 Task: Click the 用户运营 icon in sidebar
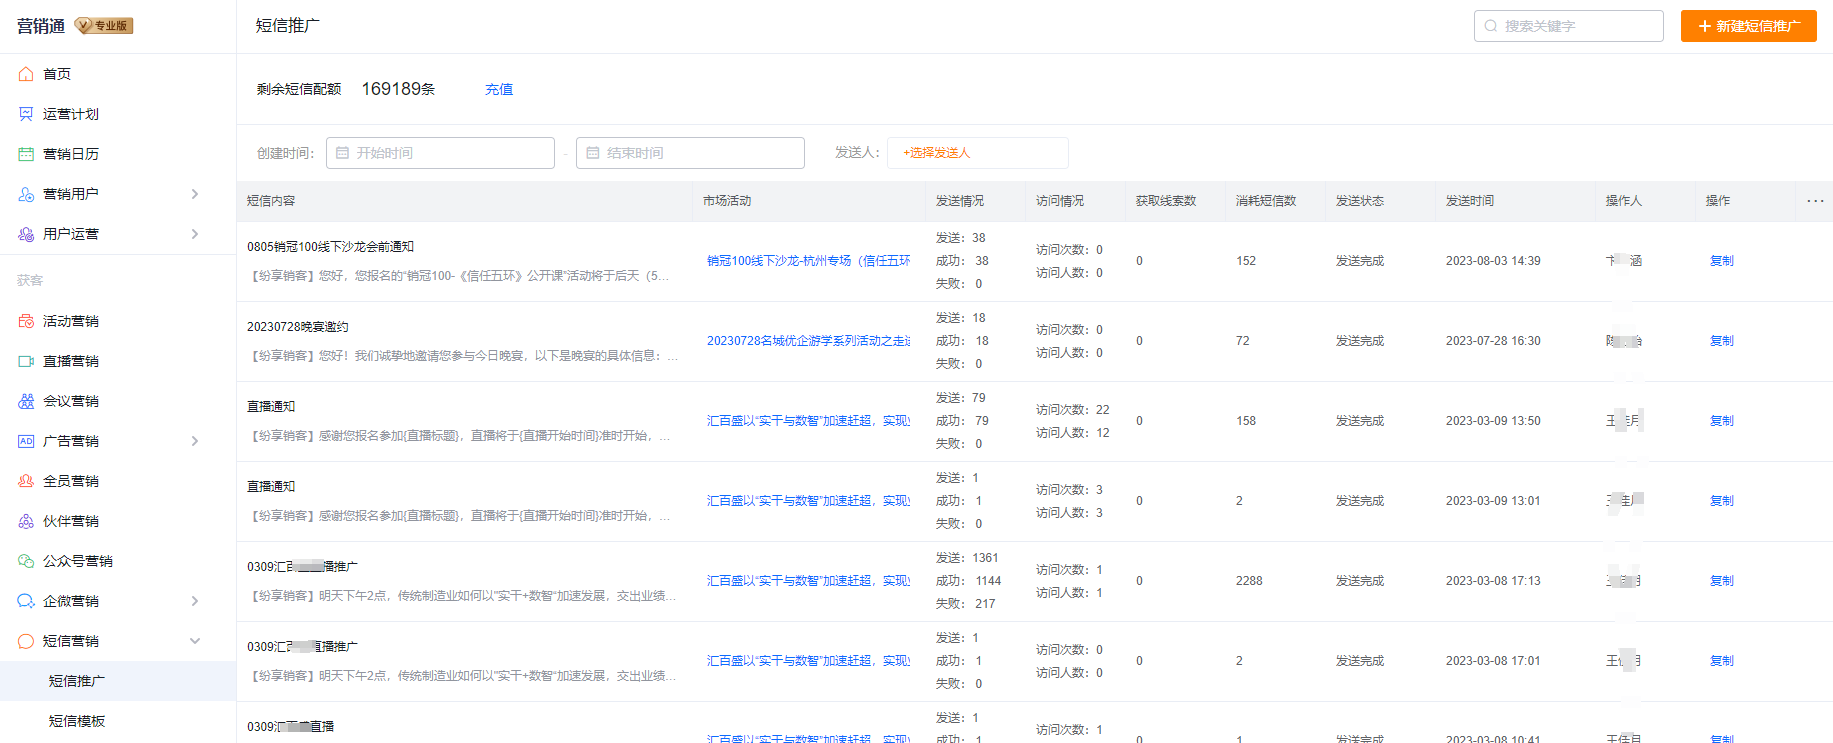(26, 234)
